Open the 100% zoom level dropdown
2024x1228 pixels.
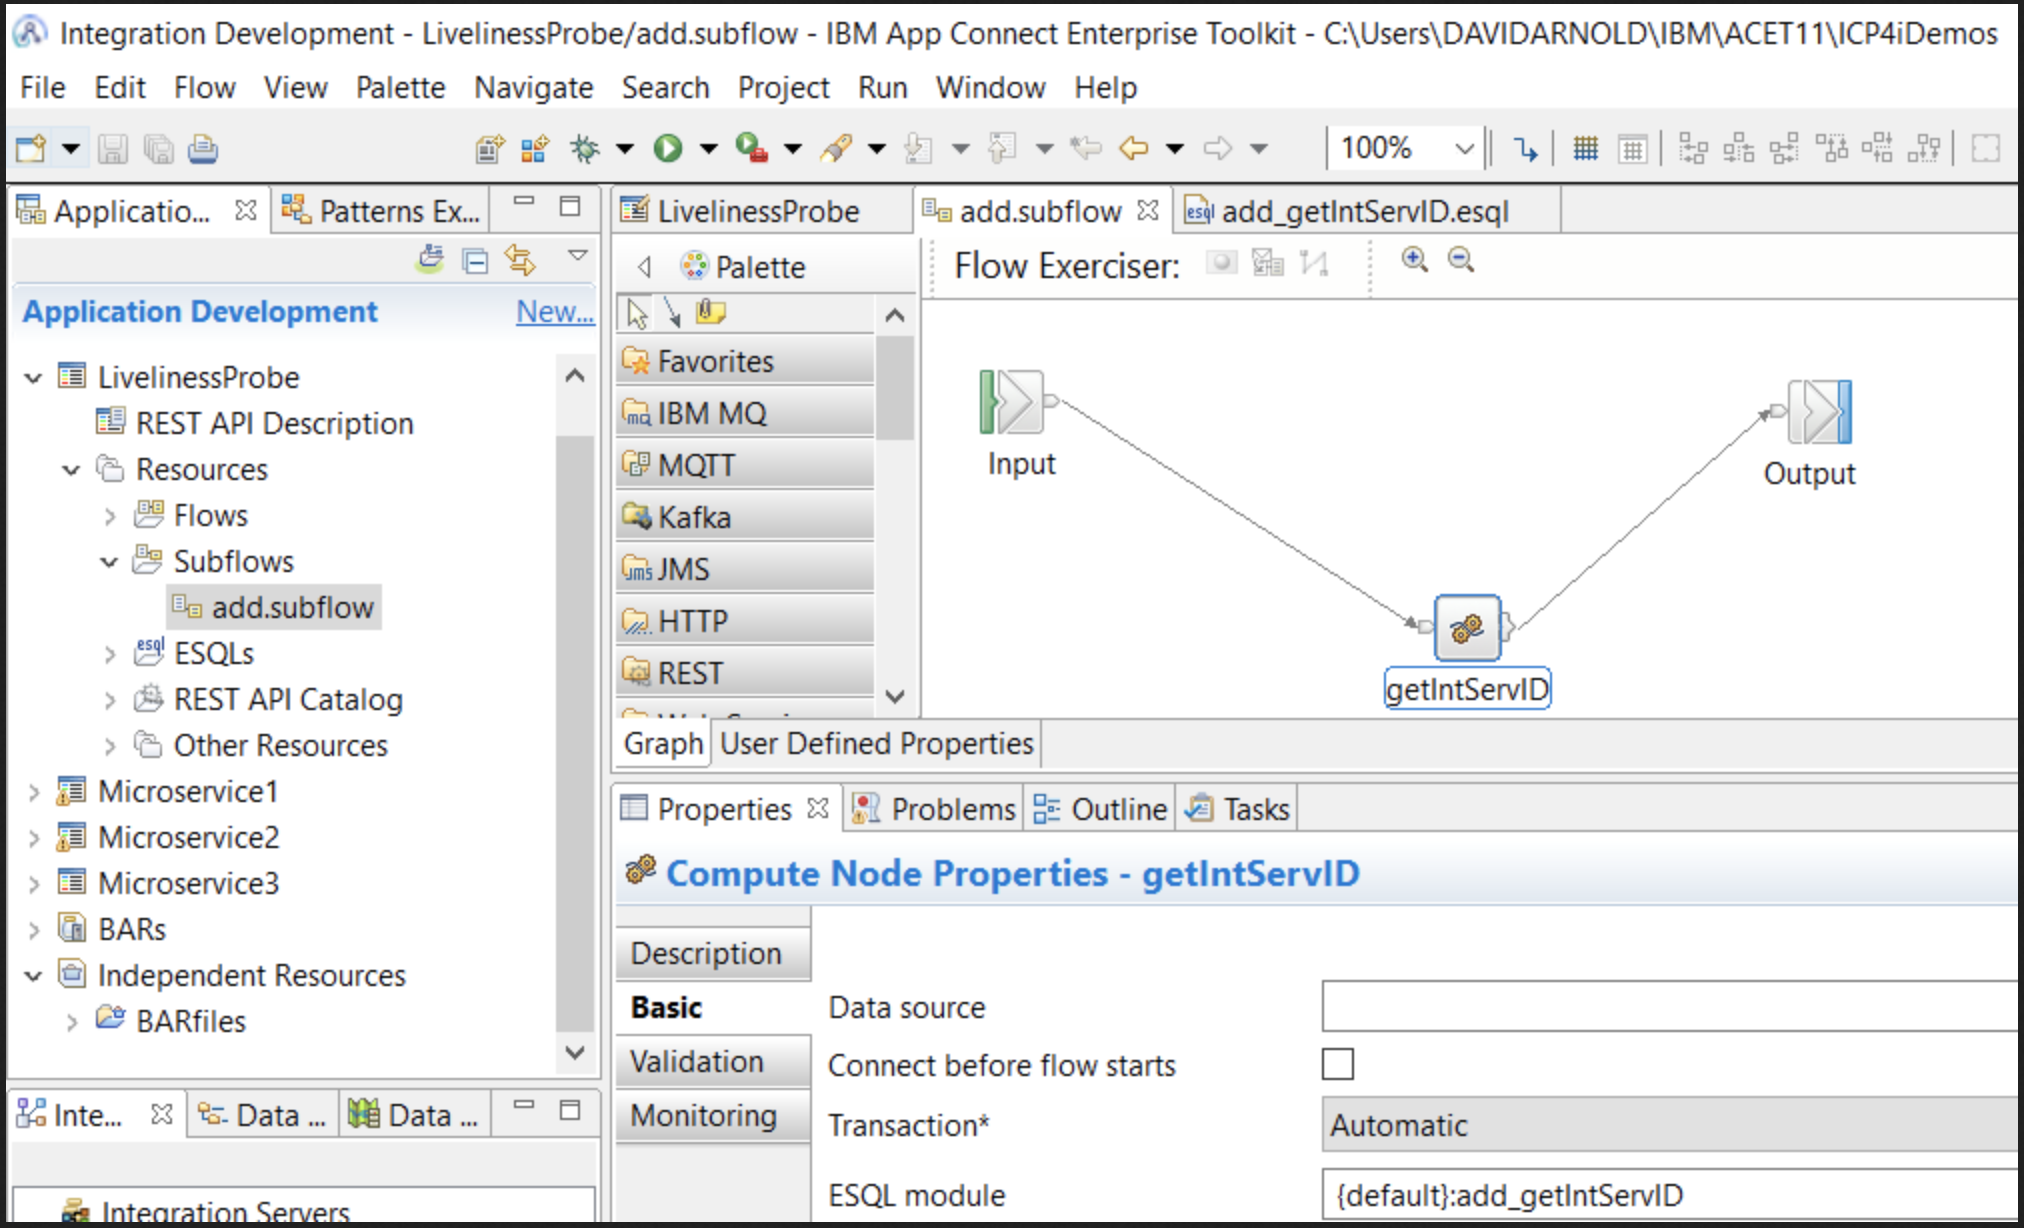tap(1464, 149)
